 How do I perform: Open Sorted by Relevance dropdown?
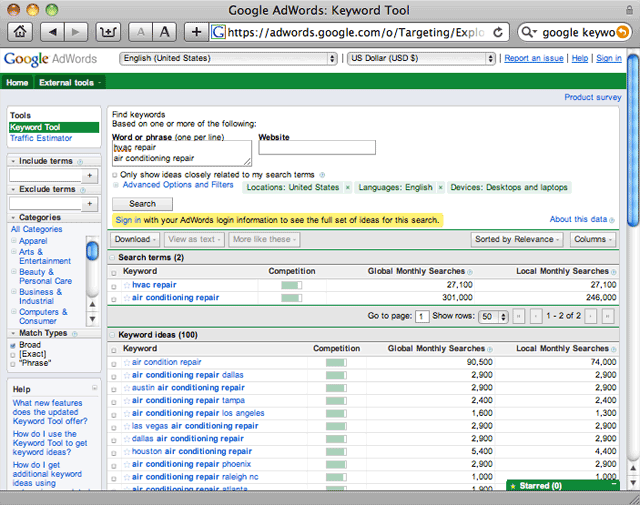[x=517, y=240]
